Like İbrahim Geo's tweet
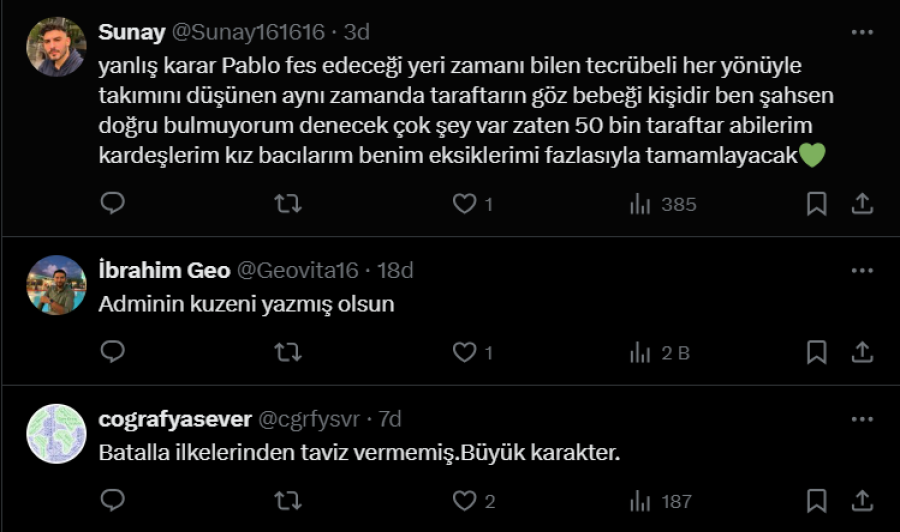This screenshot has width=900, height=532. click(x=464, y=352)
